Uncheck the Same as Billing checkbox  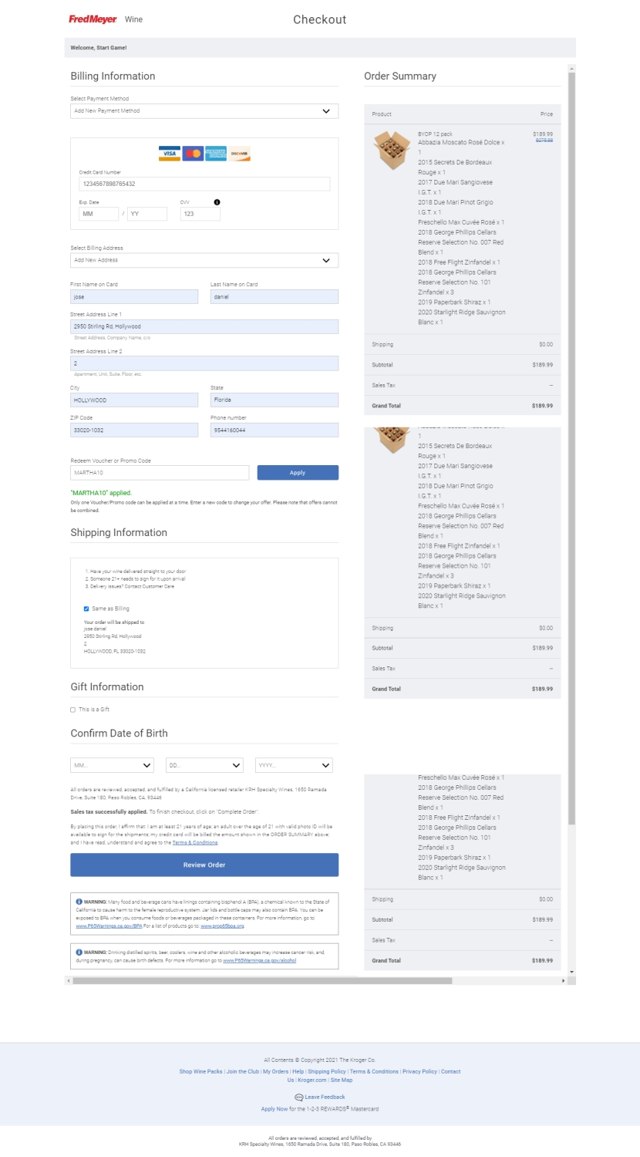[86, 609]
